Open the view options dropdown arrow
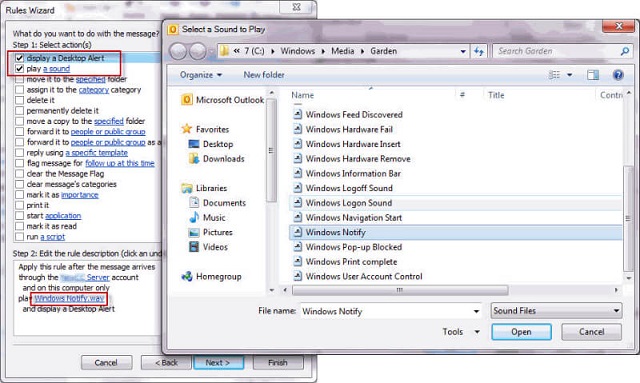Image resolution: width=640 pixels, height=383 pixels. click(569, 75)
